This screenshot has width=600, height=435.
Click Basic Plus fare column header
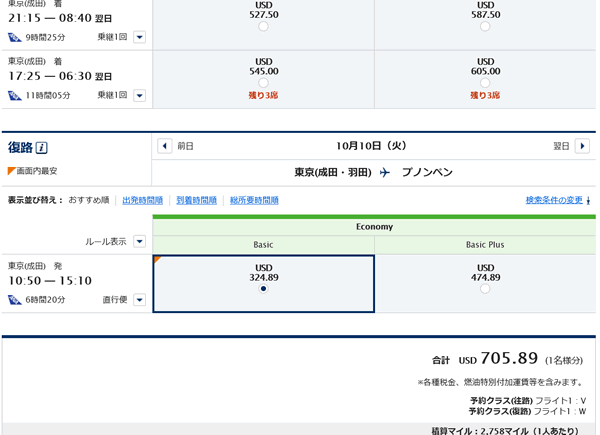tap(485, 244)
